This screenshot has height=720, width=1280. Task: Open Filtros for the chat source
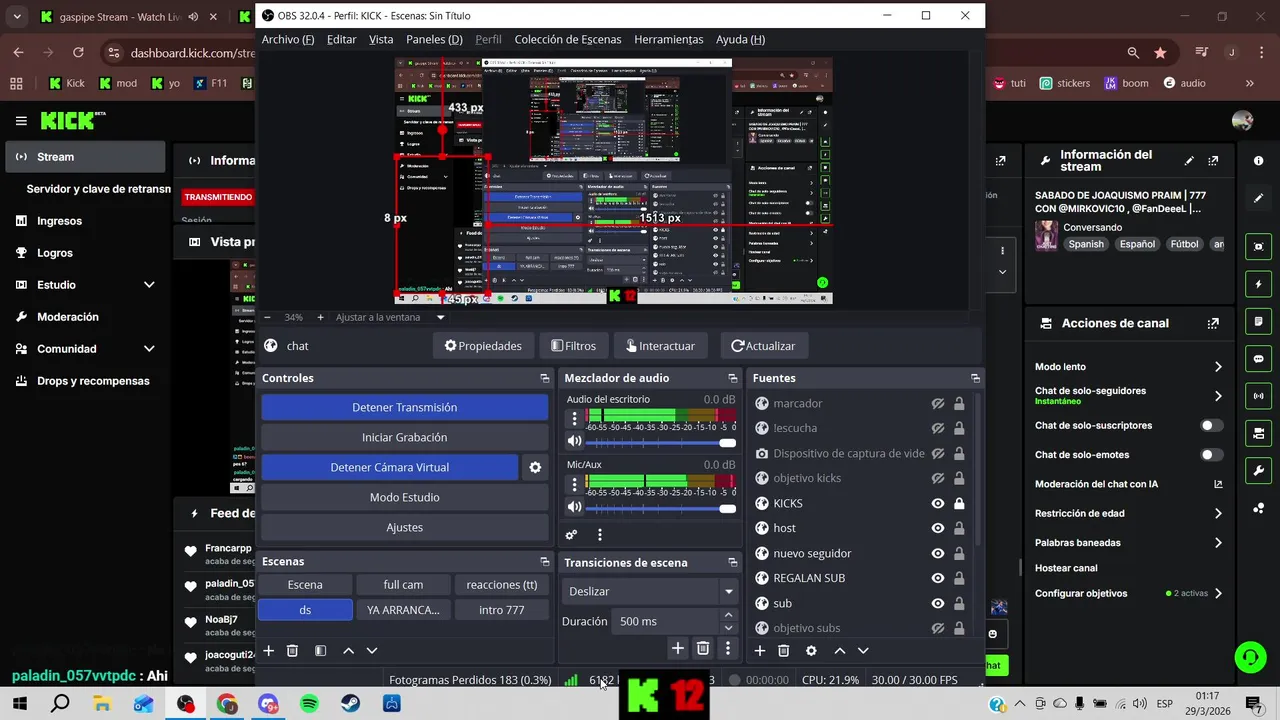pos(574,346)
